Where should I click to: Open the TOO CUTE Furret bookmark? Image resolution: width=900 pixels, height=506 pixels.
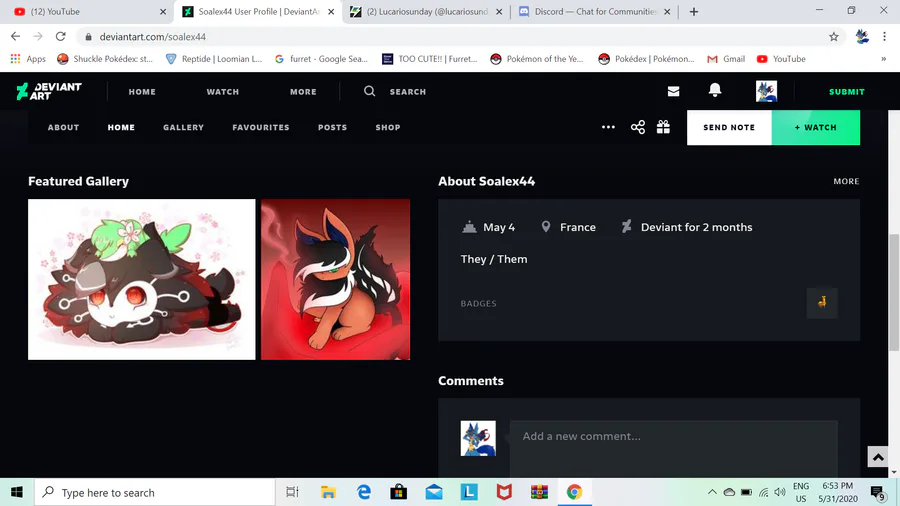tap(429, 59)
